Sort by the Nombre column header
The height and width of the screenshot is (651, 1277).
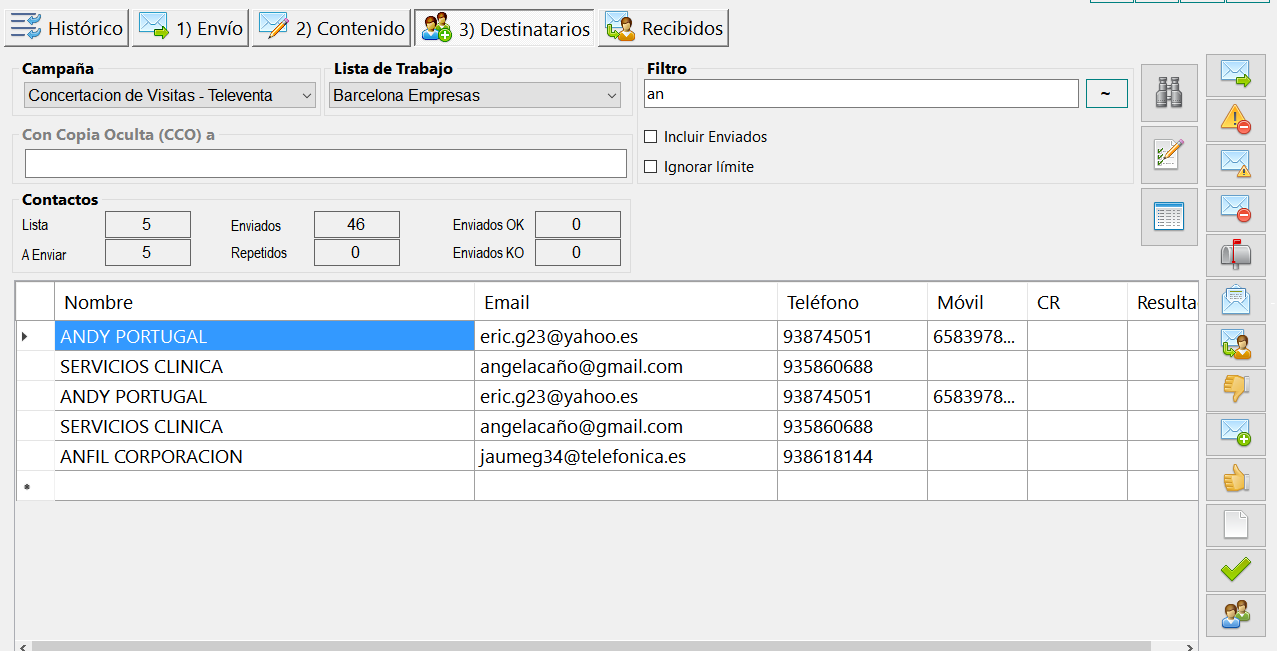(x=265, y=302)
